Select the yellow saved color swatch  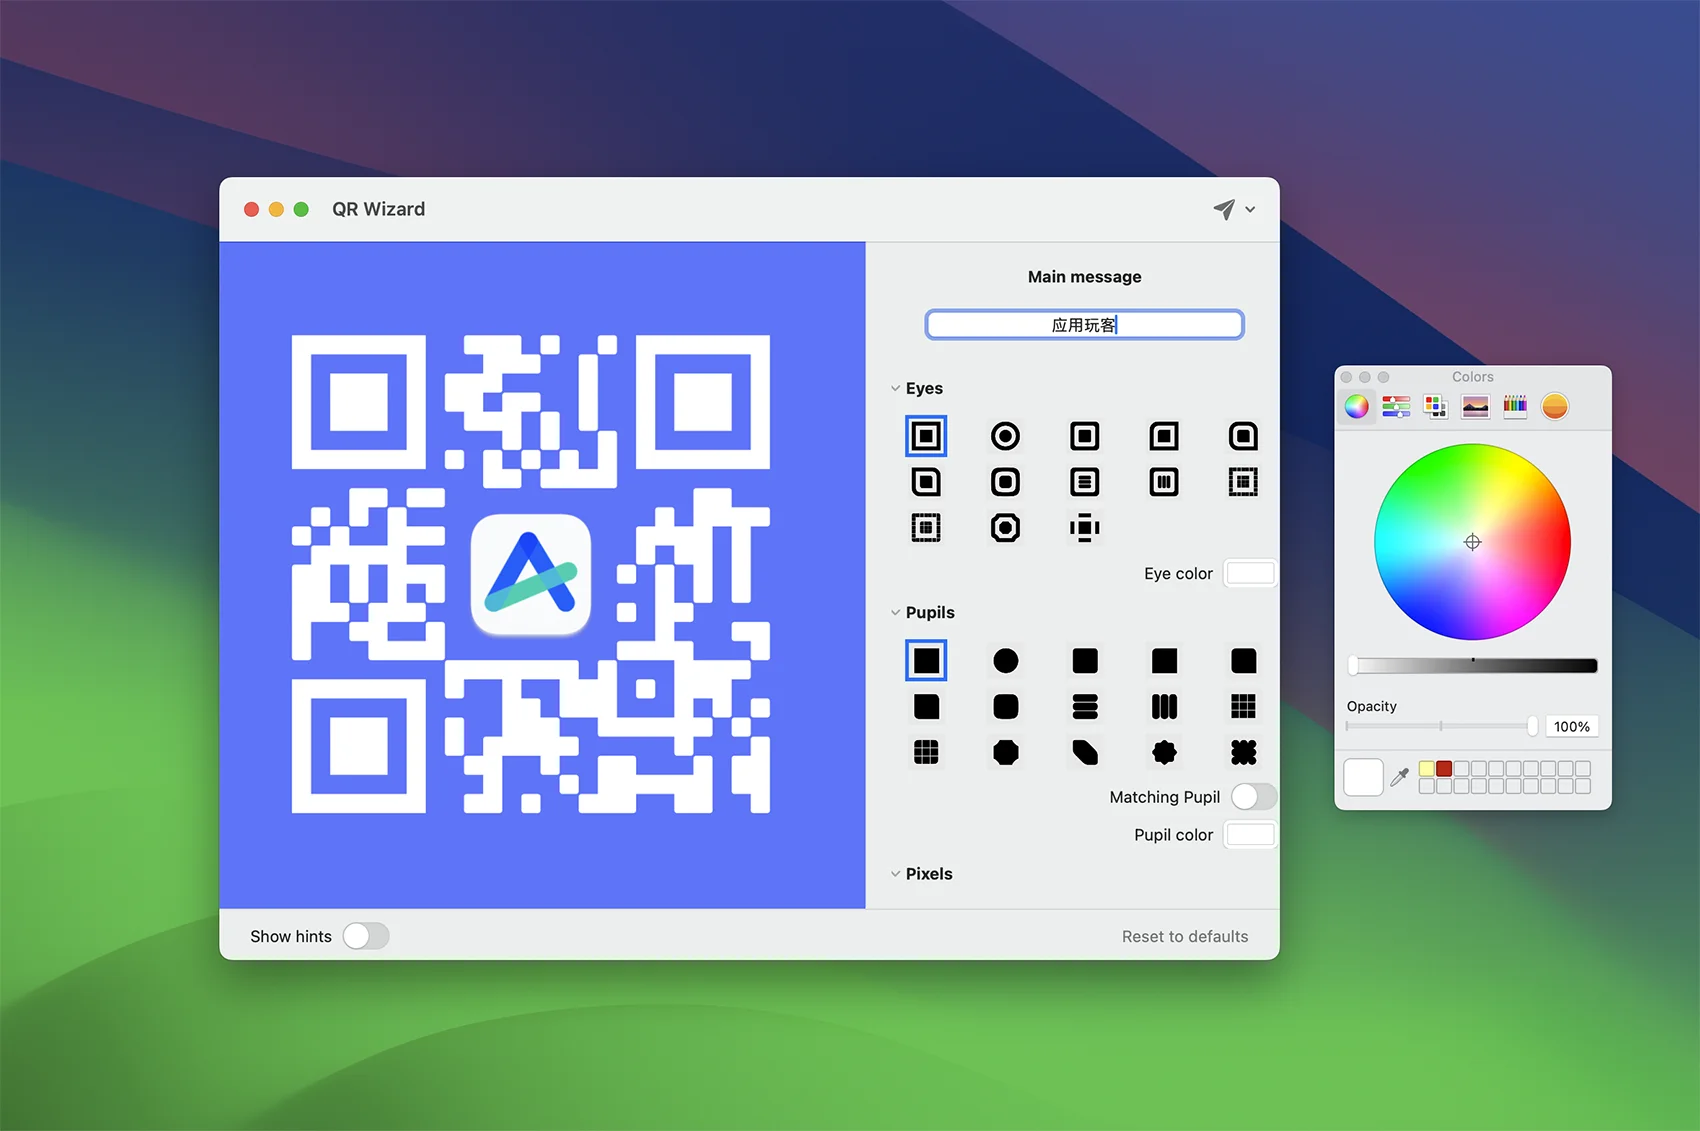(x=1427, y=769)
